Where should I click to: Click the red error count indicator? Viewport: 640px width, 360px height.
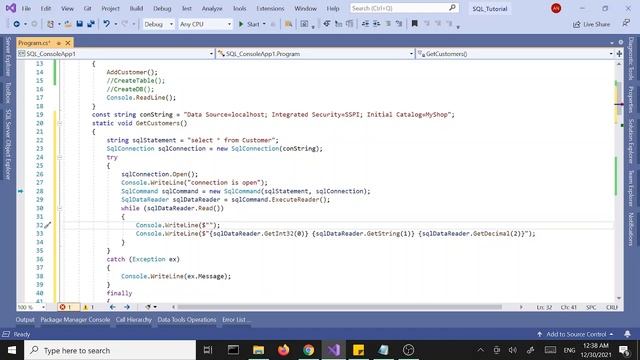pyautogui.click(x=68, y=307)
